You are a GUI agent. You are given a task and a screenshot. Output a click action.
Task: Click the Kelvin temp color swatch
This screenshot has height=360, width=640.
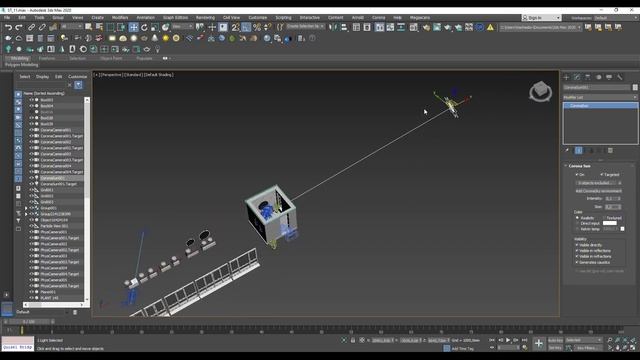622,229
